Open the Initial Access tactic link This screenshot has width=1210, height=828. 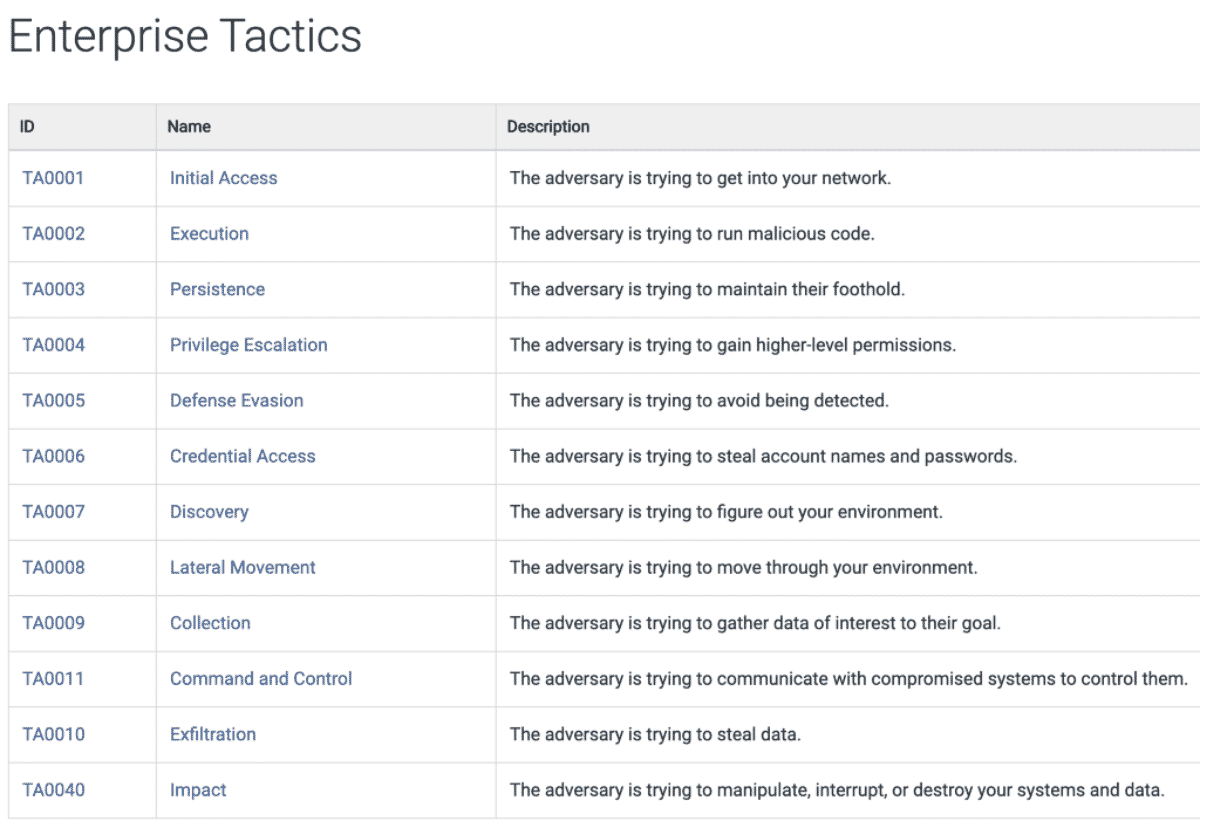(223, 178)
